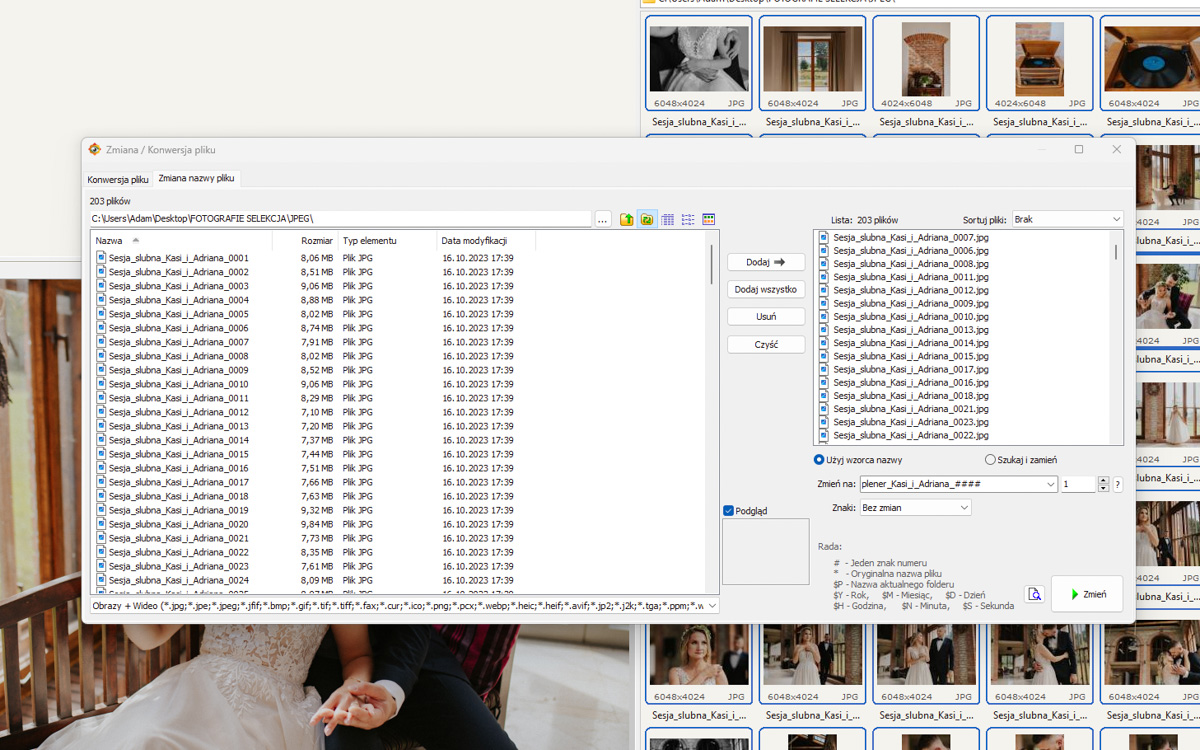
Task: Click file icon of Sesja_slubna_Kasi_i_Adriana_0007.jpg in list
Action: click(x=825, y=237)
